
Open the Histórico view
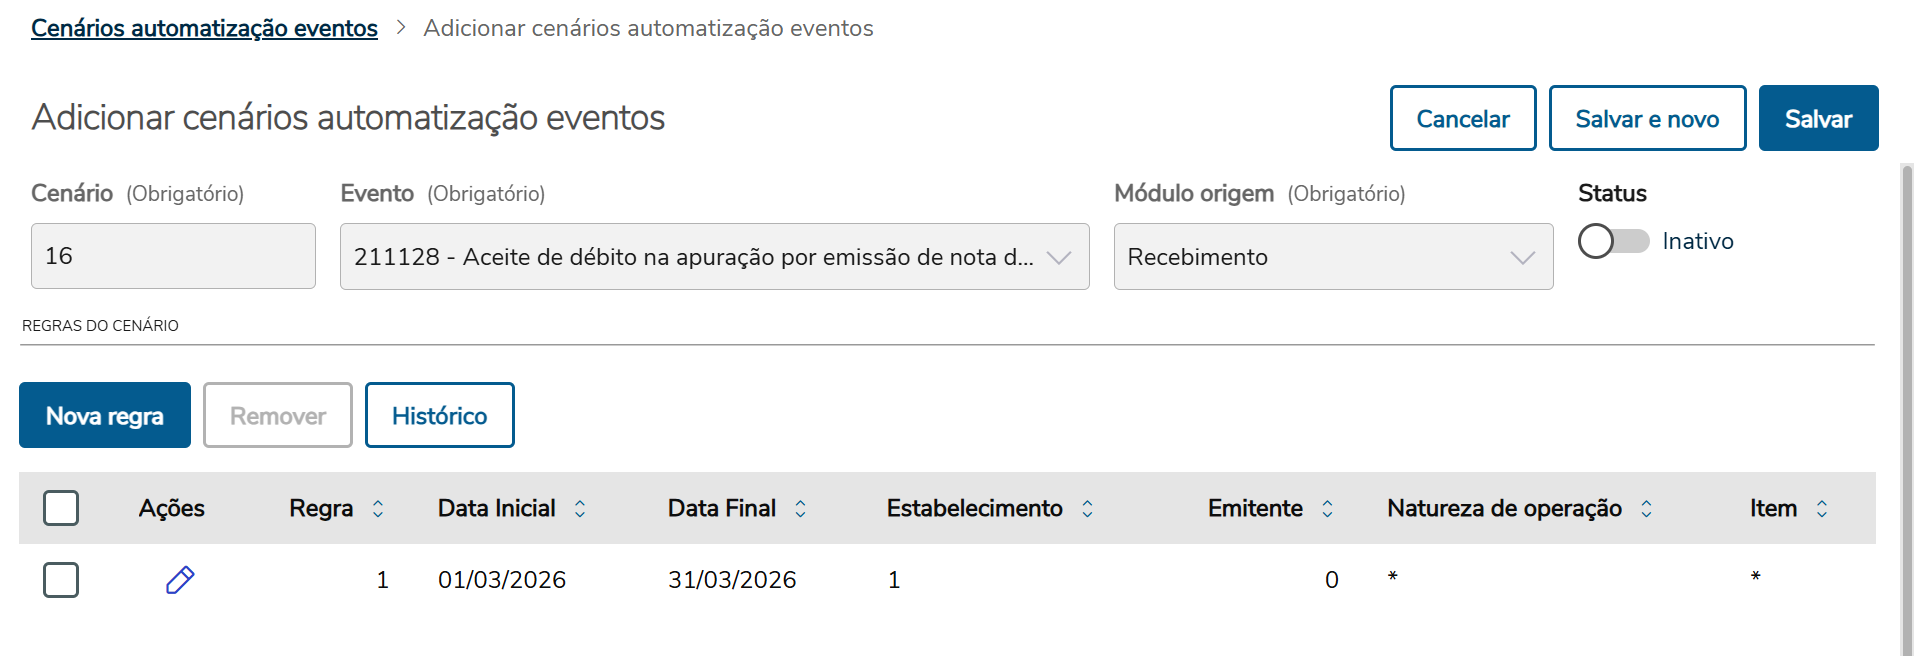pos(439,415)
